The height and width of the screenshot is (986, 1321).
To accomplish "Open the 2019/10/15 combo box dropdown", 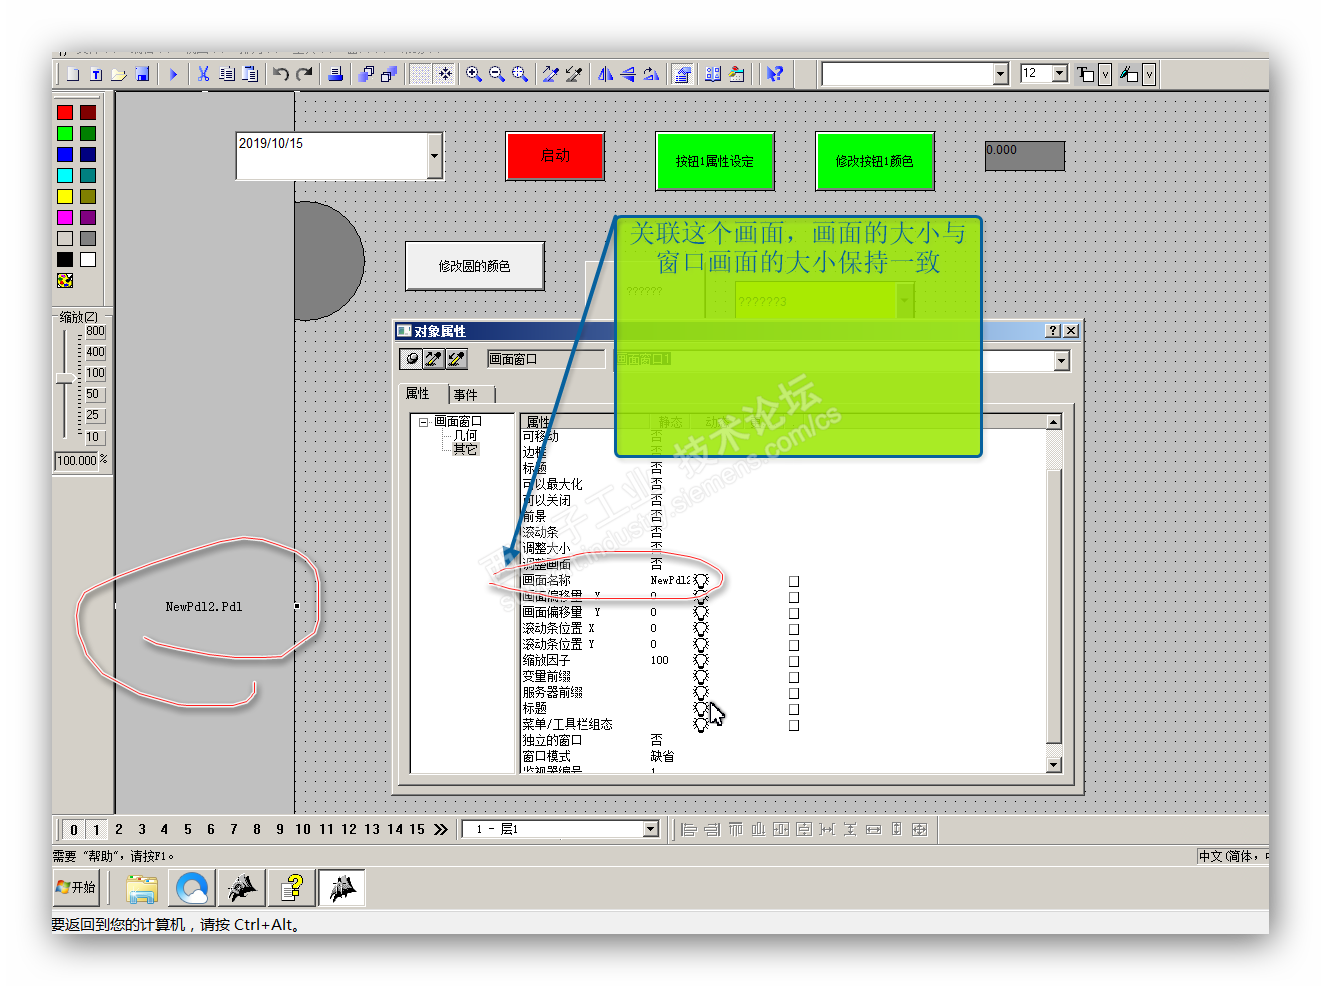I will pos(435,156).
